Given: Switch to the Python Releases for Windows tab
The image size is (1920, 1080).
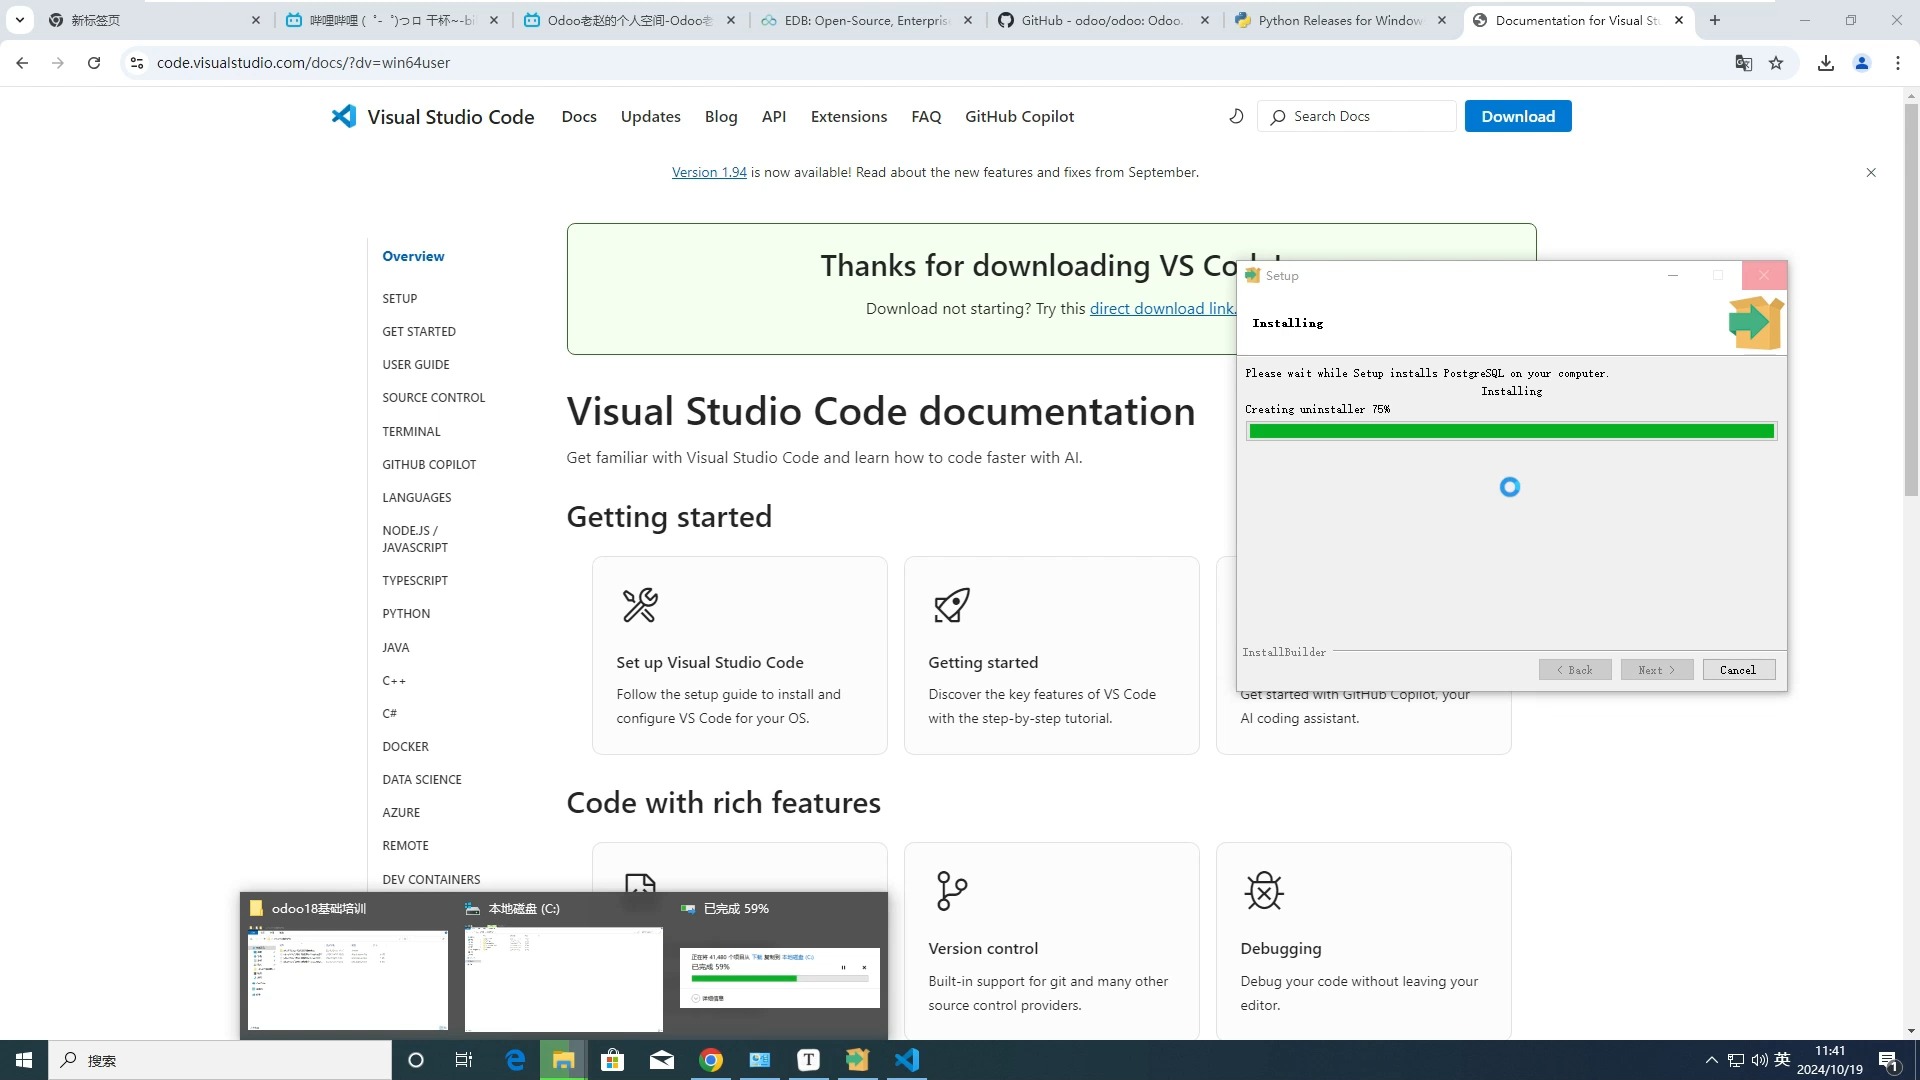Looking at the screenshot, I should pos(1340,20).
